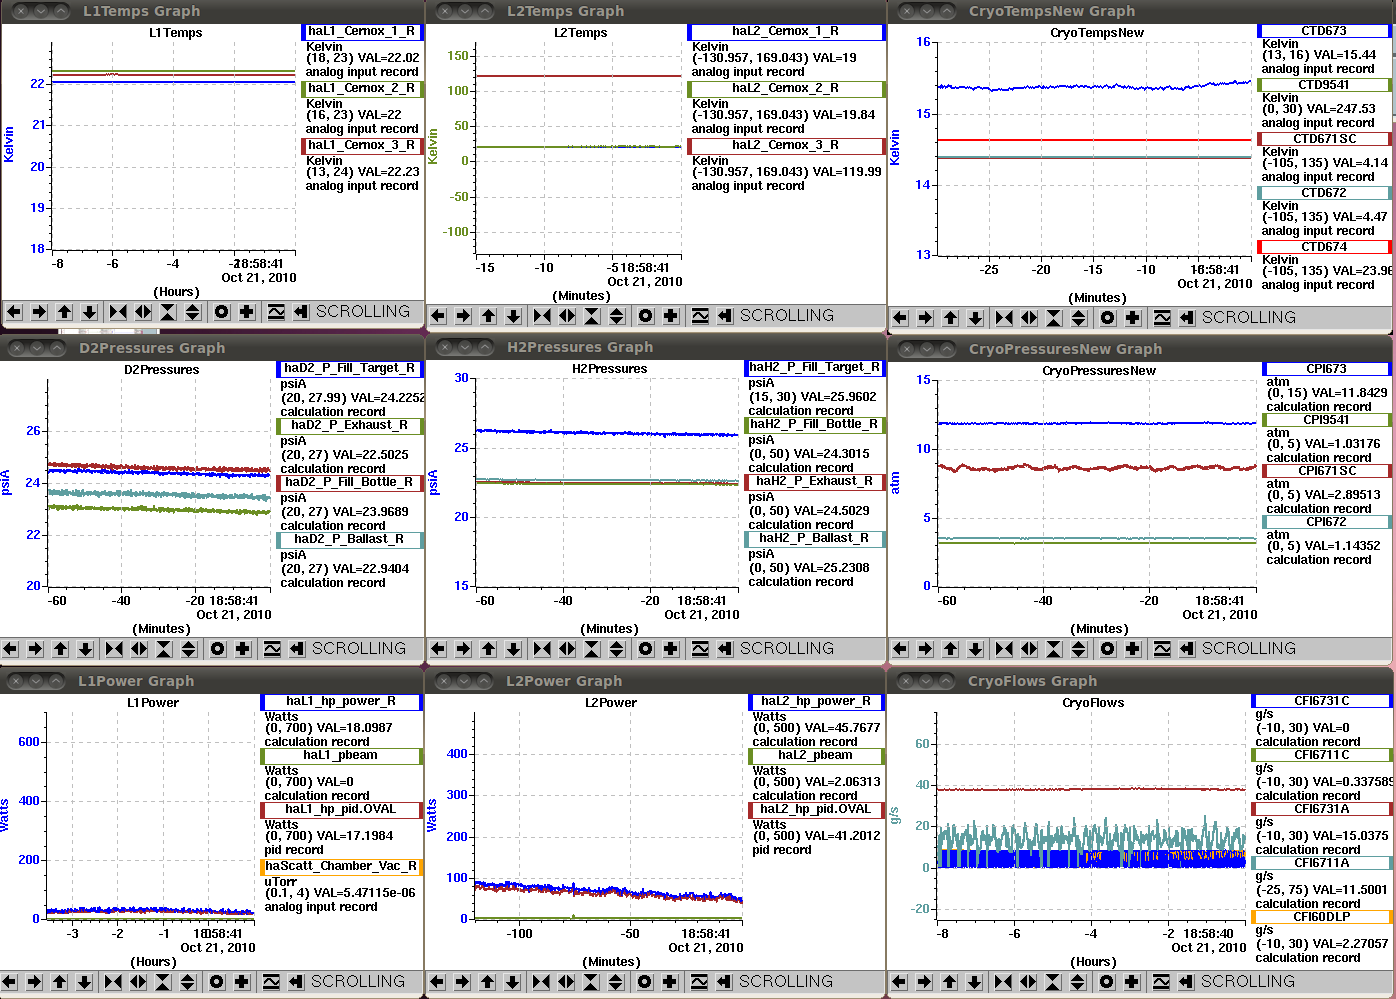
Task: Click up arrow in L1Temps Graph toolbar
Action: pos(64,312)
